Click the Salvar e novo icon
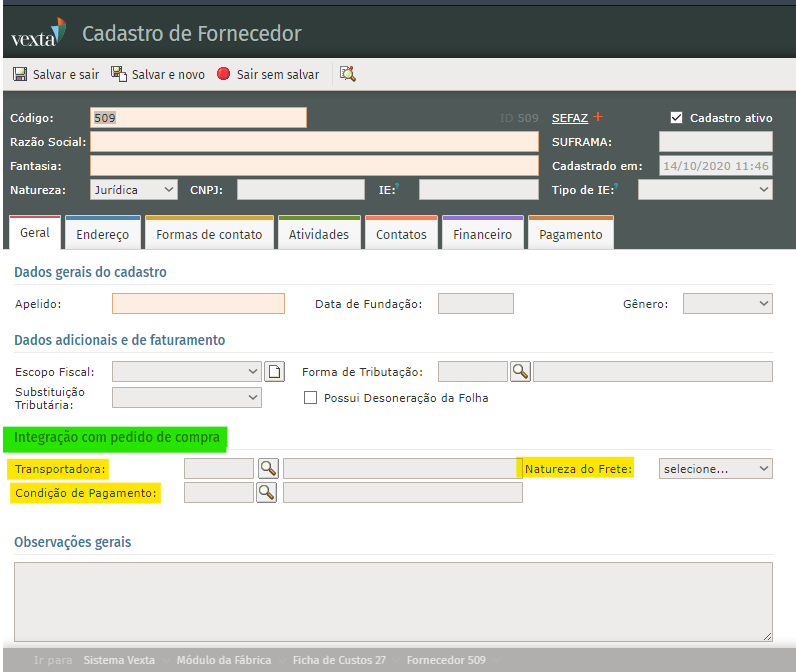This screenshot has width=796, height=672. point(118,74)
